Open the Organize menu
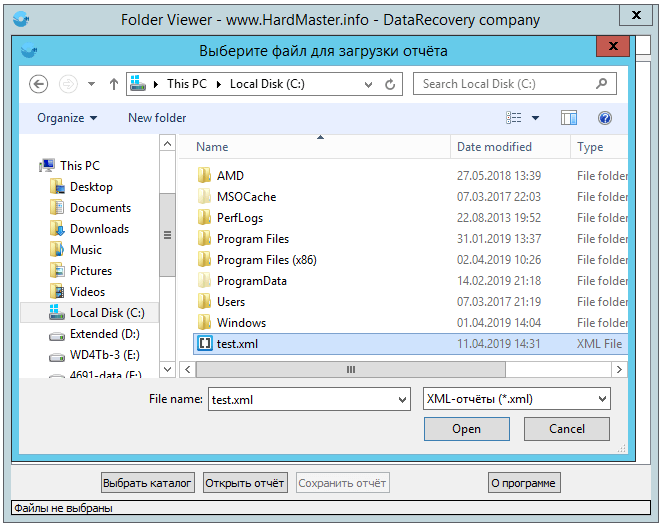Screen dimensions: 663x526 coord(67,118)
